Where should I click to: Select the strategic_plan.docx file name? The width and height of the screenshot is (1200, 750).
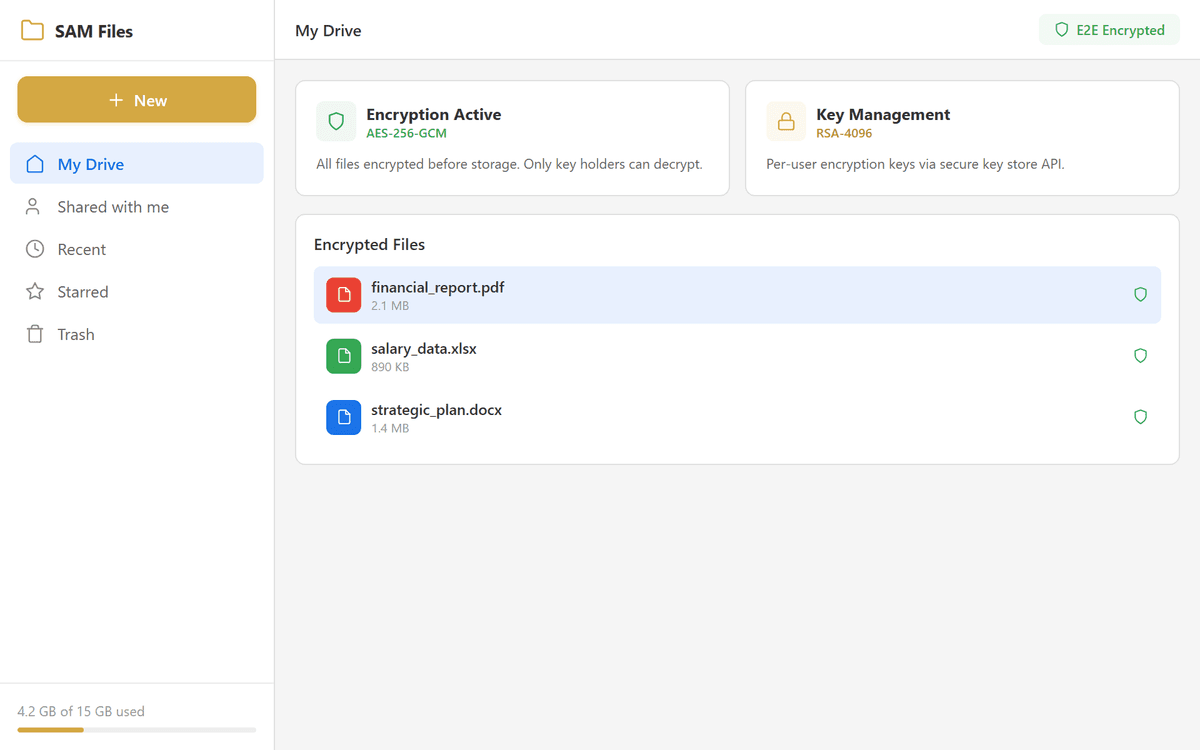point(436,410)
